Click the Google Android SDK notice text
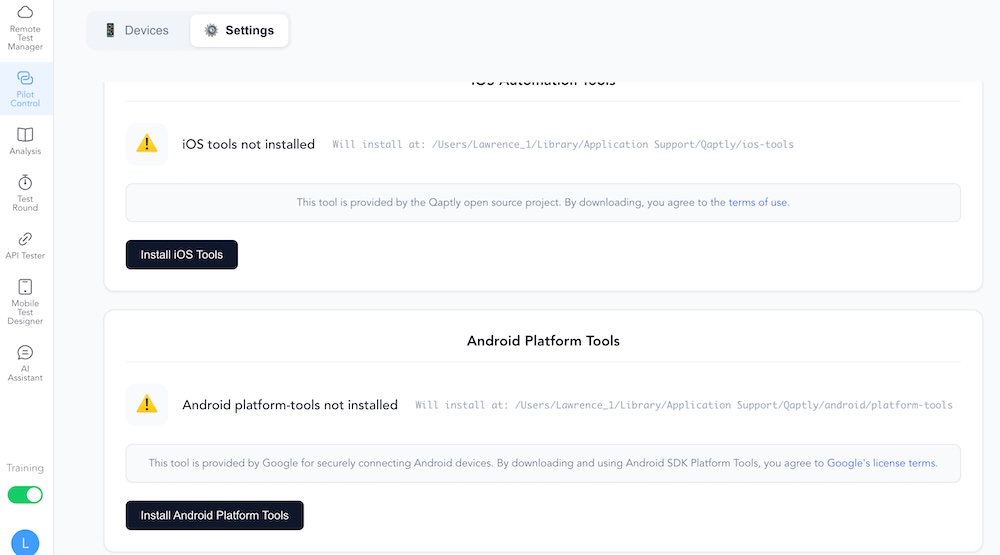 point(543,463)
